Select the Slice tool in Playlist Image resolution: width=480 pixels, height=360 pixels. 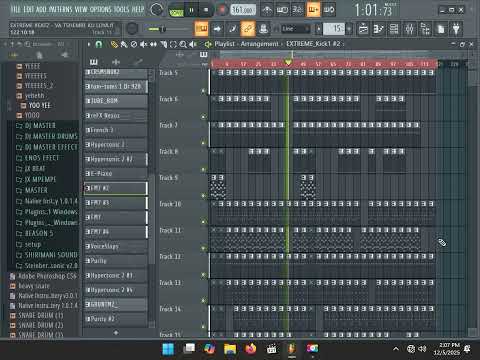pyautogui.click(x=163, y=44)
